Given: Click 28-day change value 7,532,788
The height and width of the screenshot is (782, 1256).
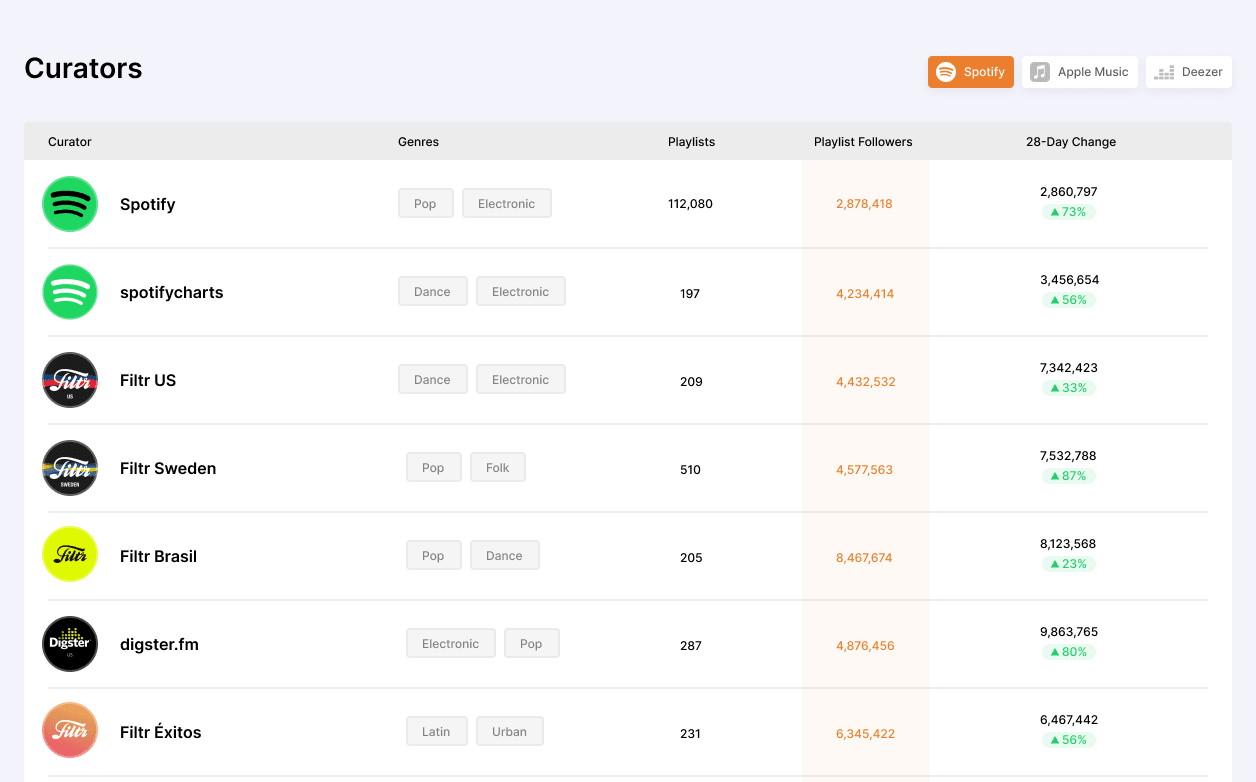Looking at the screenshot, I should pos(1069,456).
